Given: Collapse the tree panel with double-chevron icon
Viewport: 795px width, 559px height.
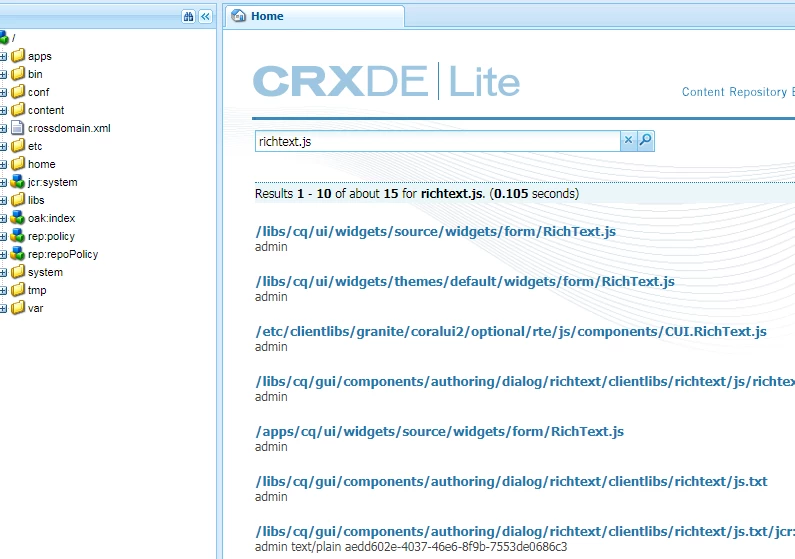Looking at the screenshot, I should tap(205, 17).
